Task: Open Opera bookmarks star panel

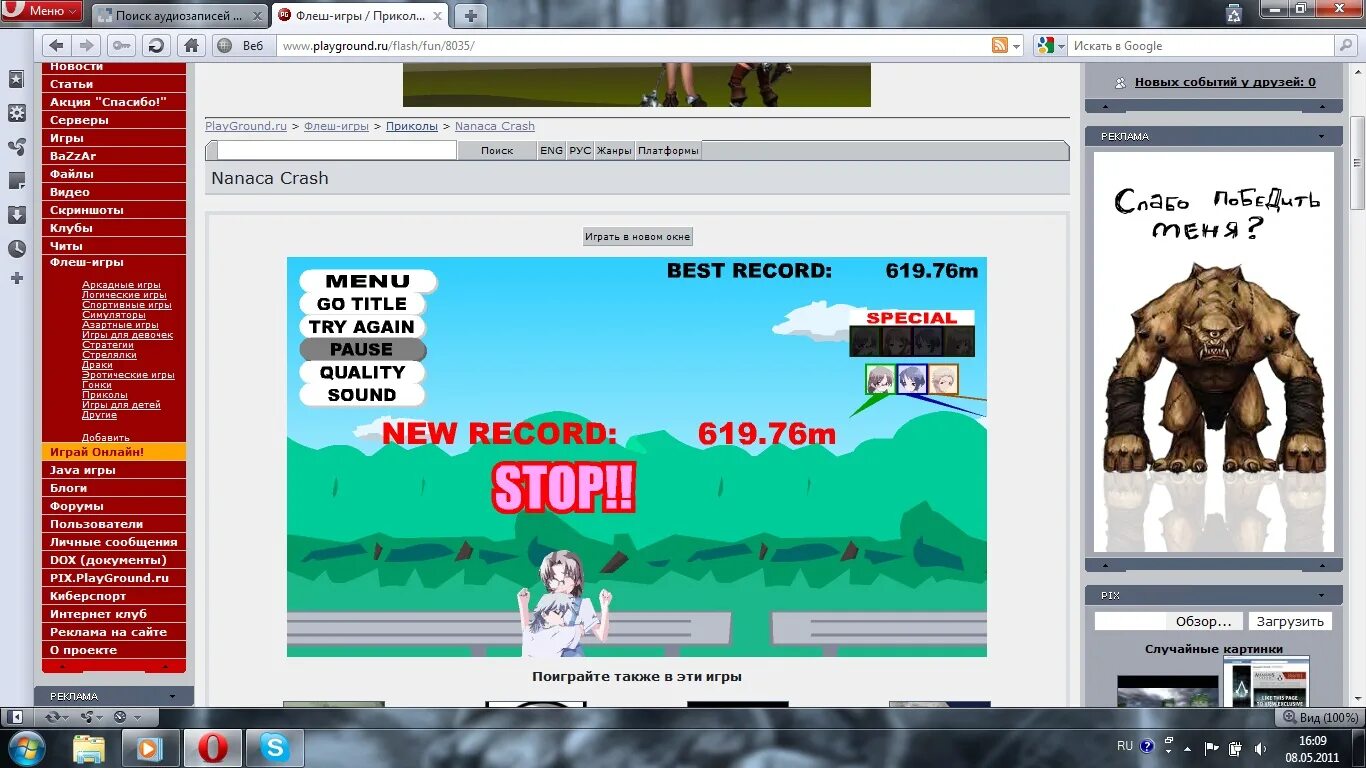Action: tap(16, 79)
